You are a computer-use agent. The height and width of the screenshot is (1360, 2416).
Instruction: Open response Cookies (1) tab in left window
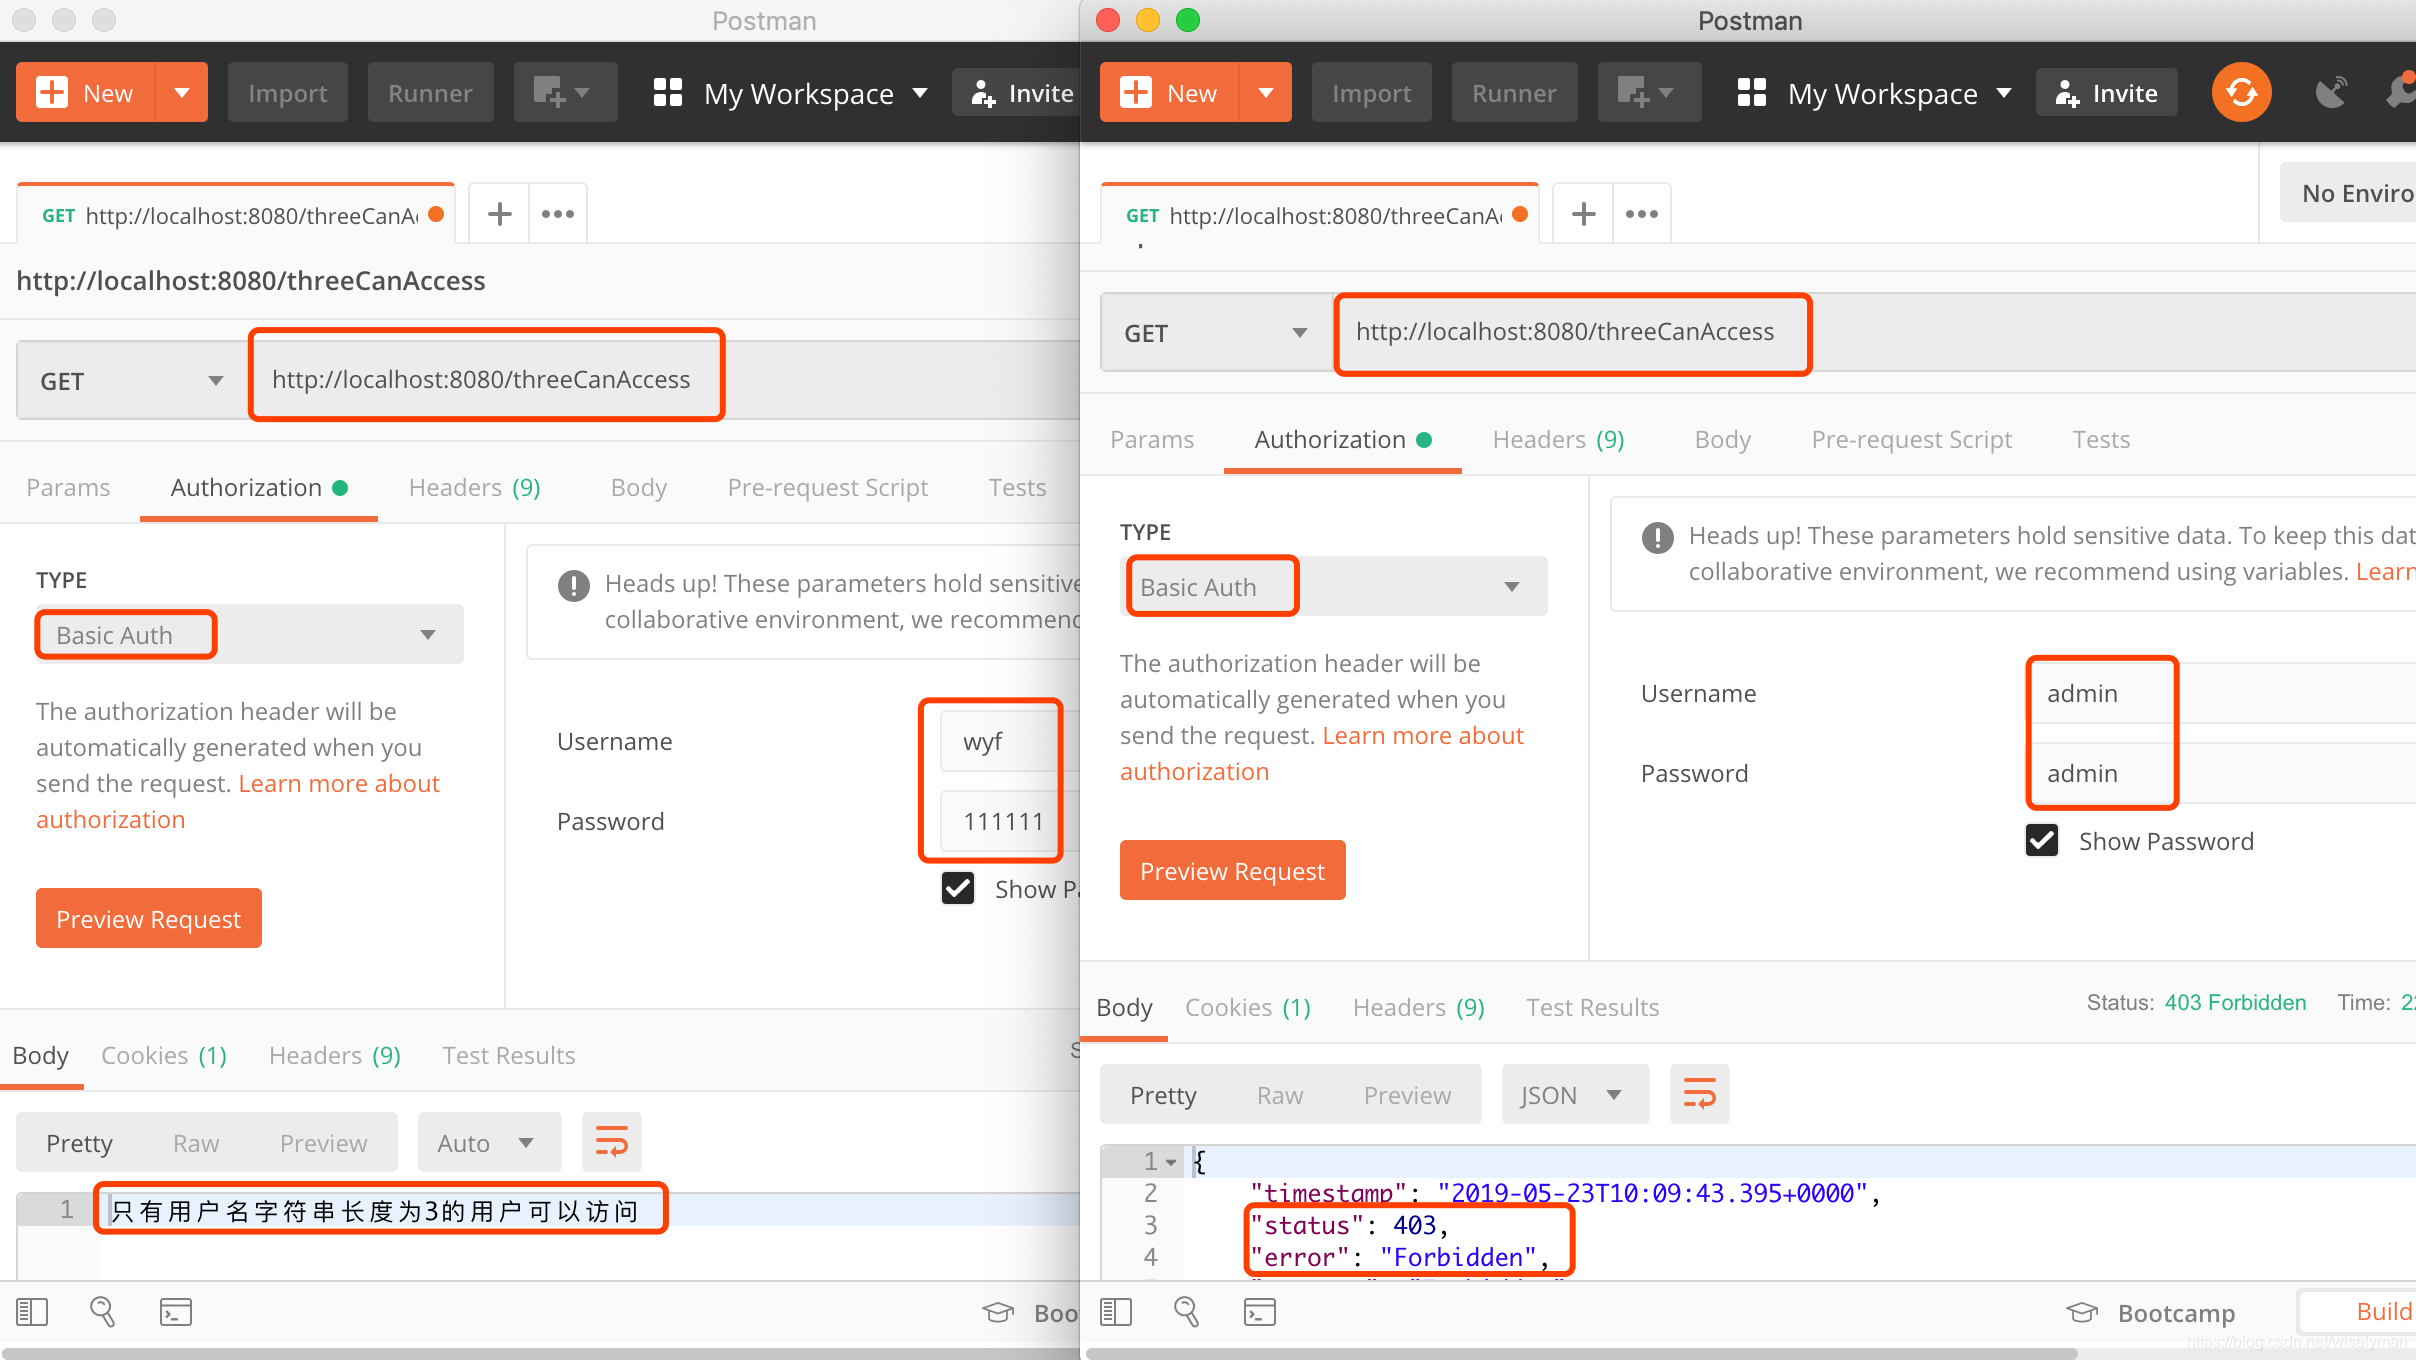(164, 1056)
